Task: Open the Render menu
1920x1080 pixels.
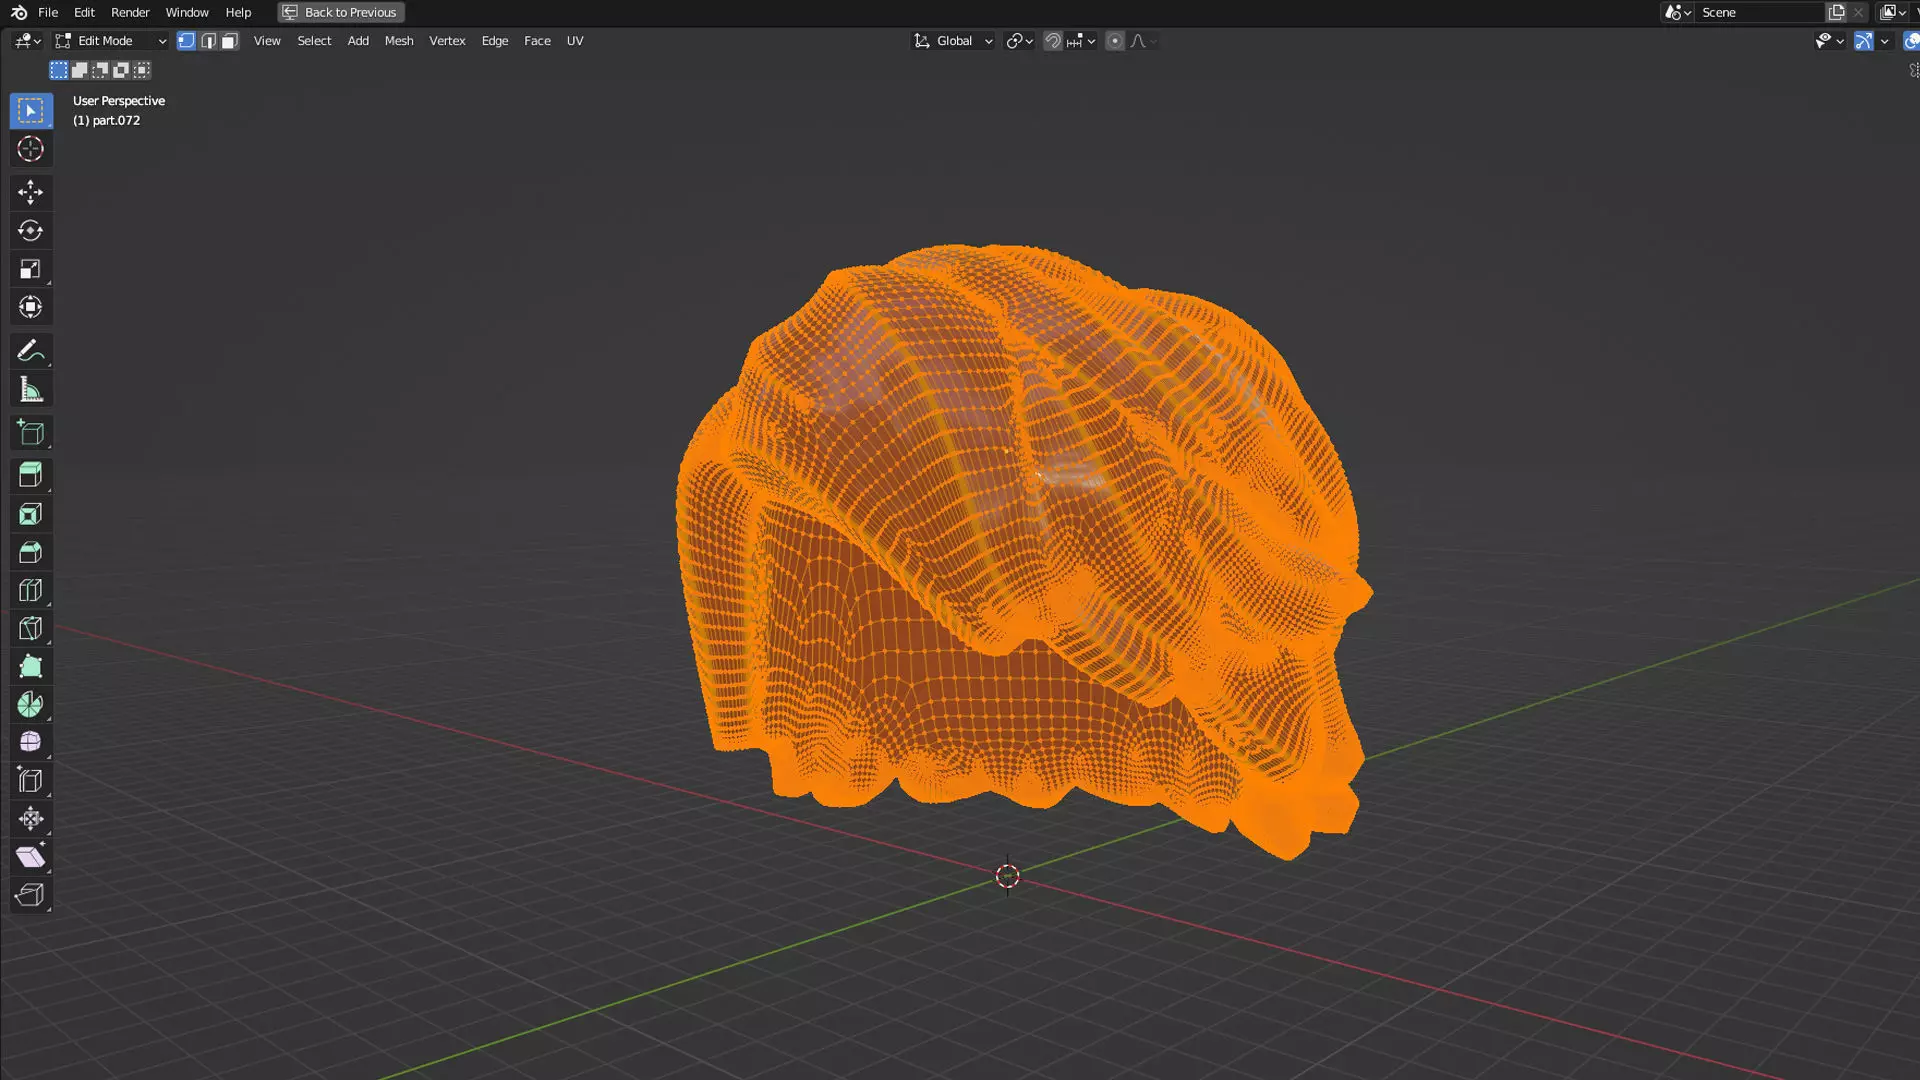Action: point(130,12)
